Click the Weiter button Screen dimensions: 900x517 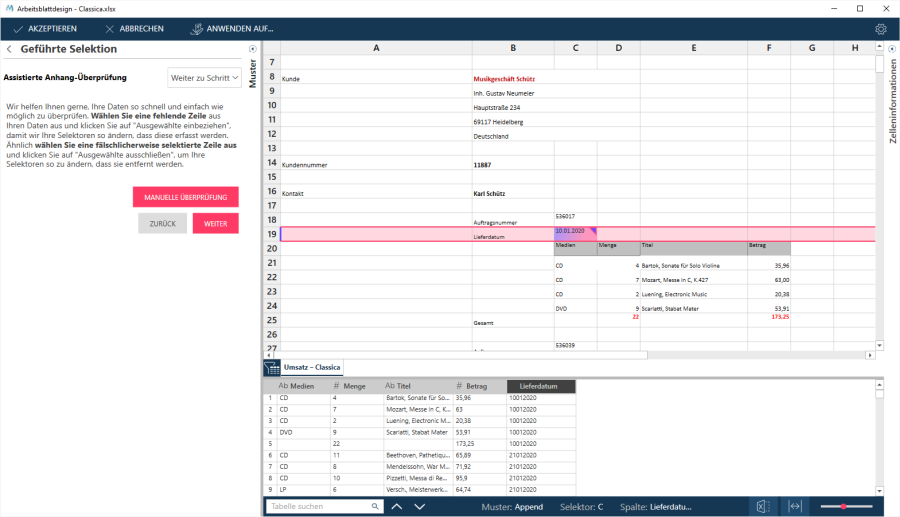click(x=215, y=224)
